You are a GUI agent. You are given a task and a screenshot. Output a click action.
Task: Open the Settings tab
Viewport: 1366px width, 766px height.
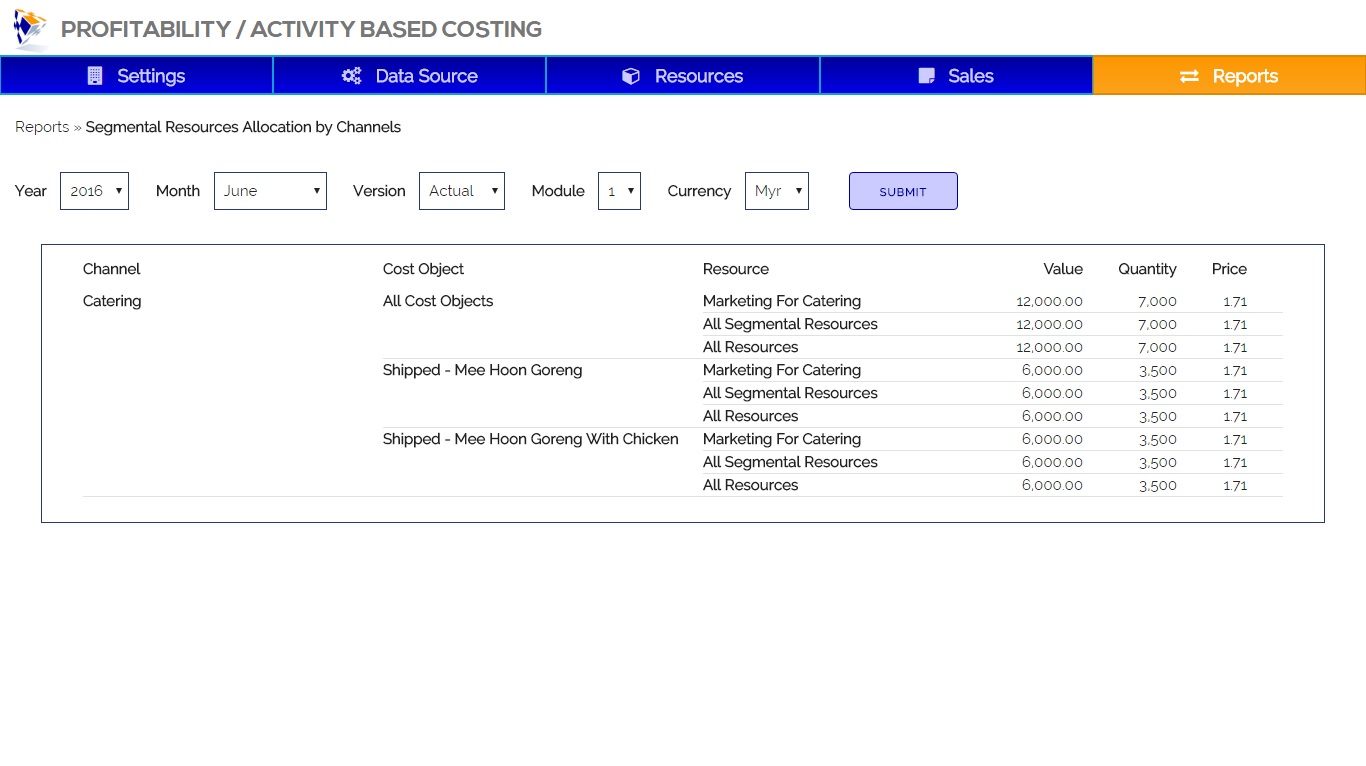coord(136,75)
